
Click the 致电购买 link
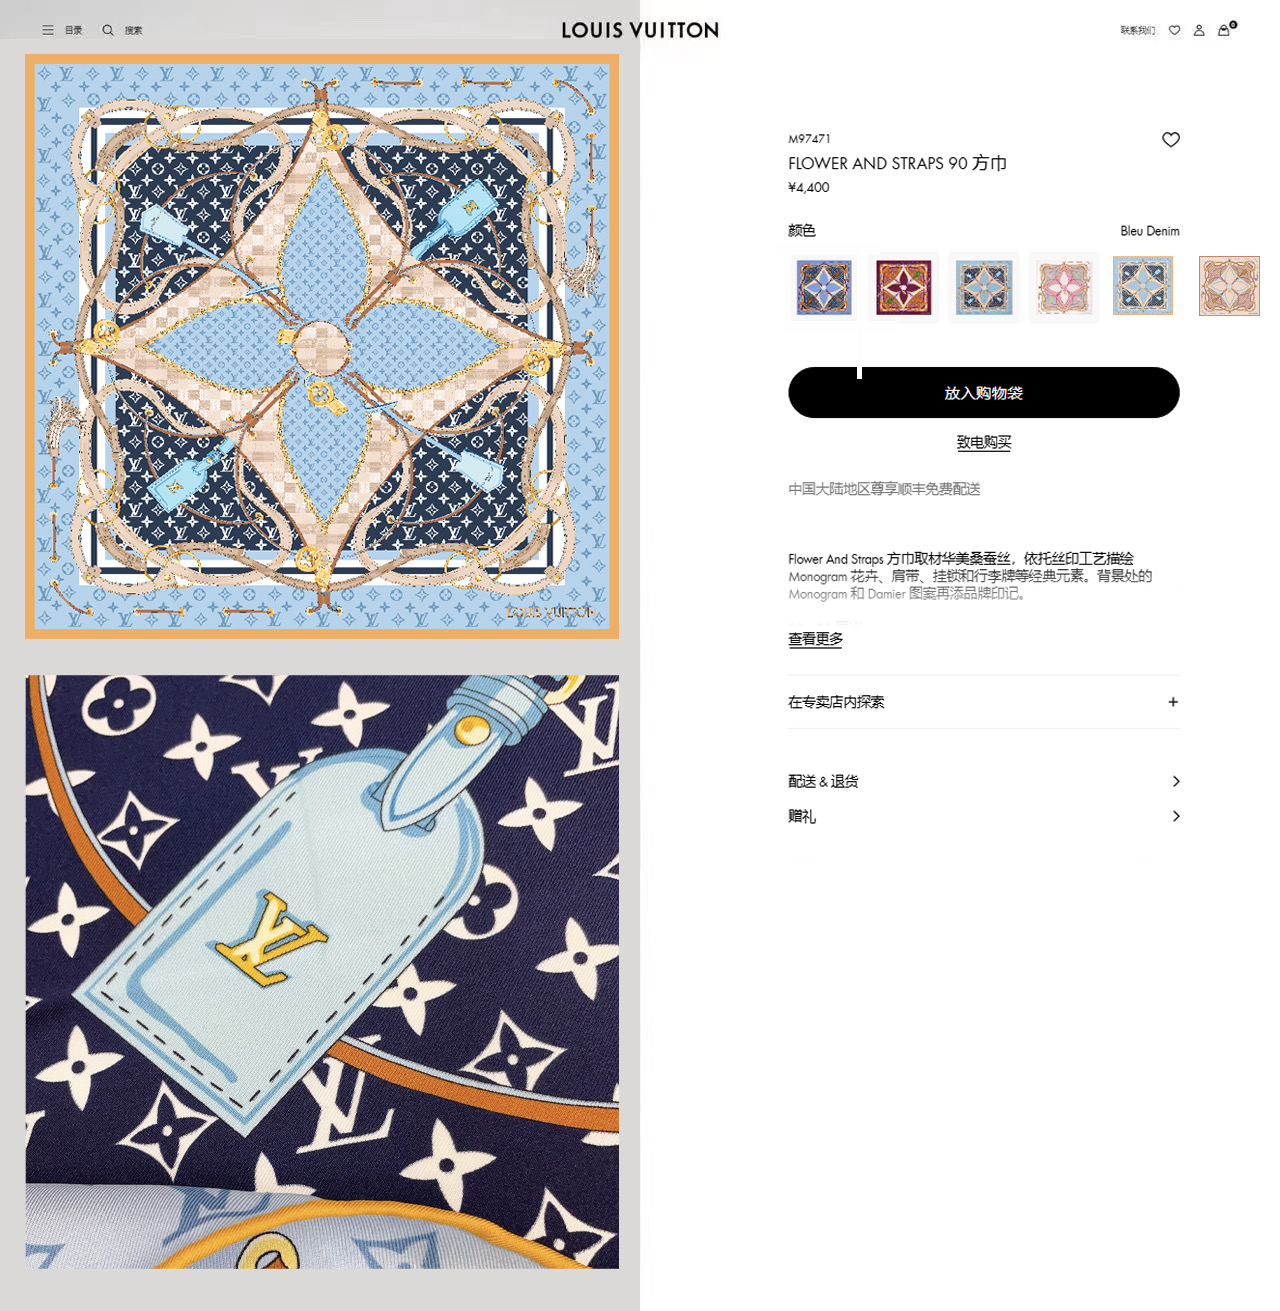pos(984,442)
